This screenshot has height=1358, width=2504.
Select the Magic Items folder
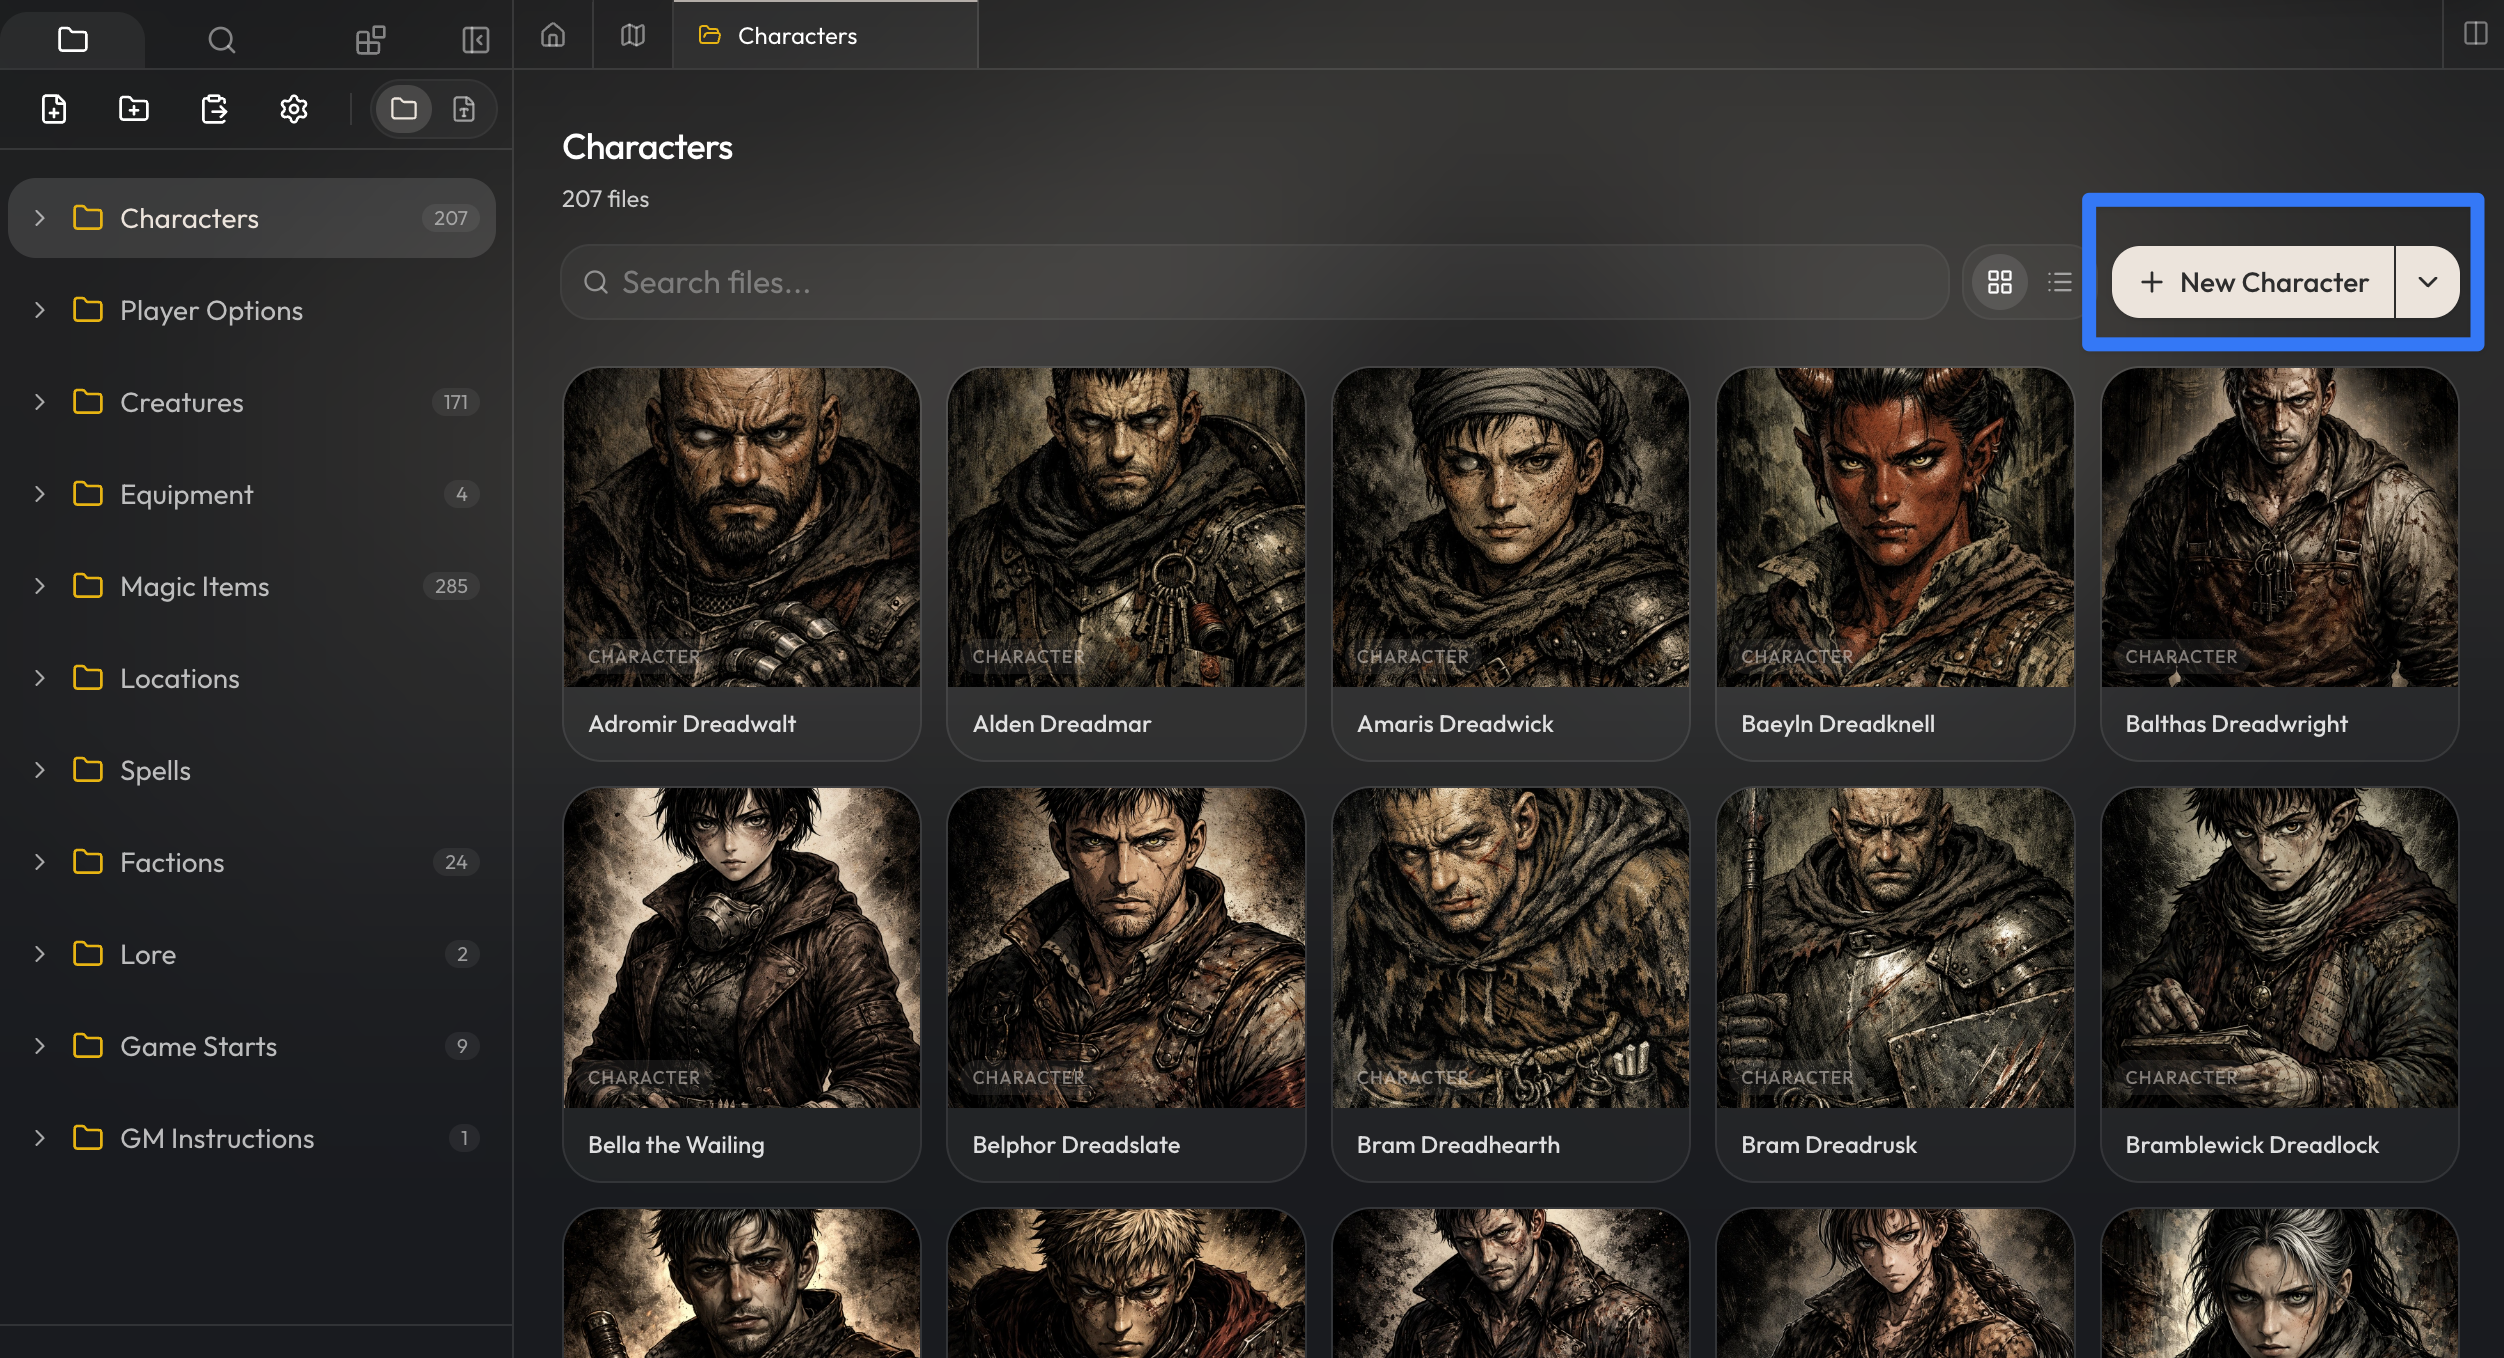click(252, 586)
